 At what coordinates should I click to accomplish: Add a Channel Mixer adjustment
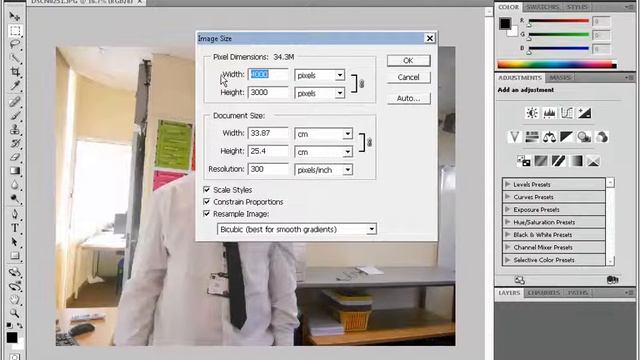(x=602, y=137)
